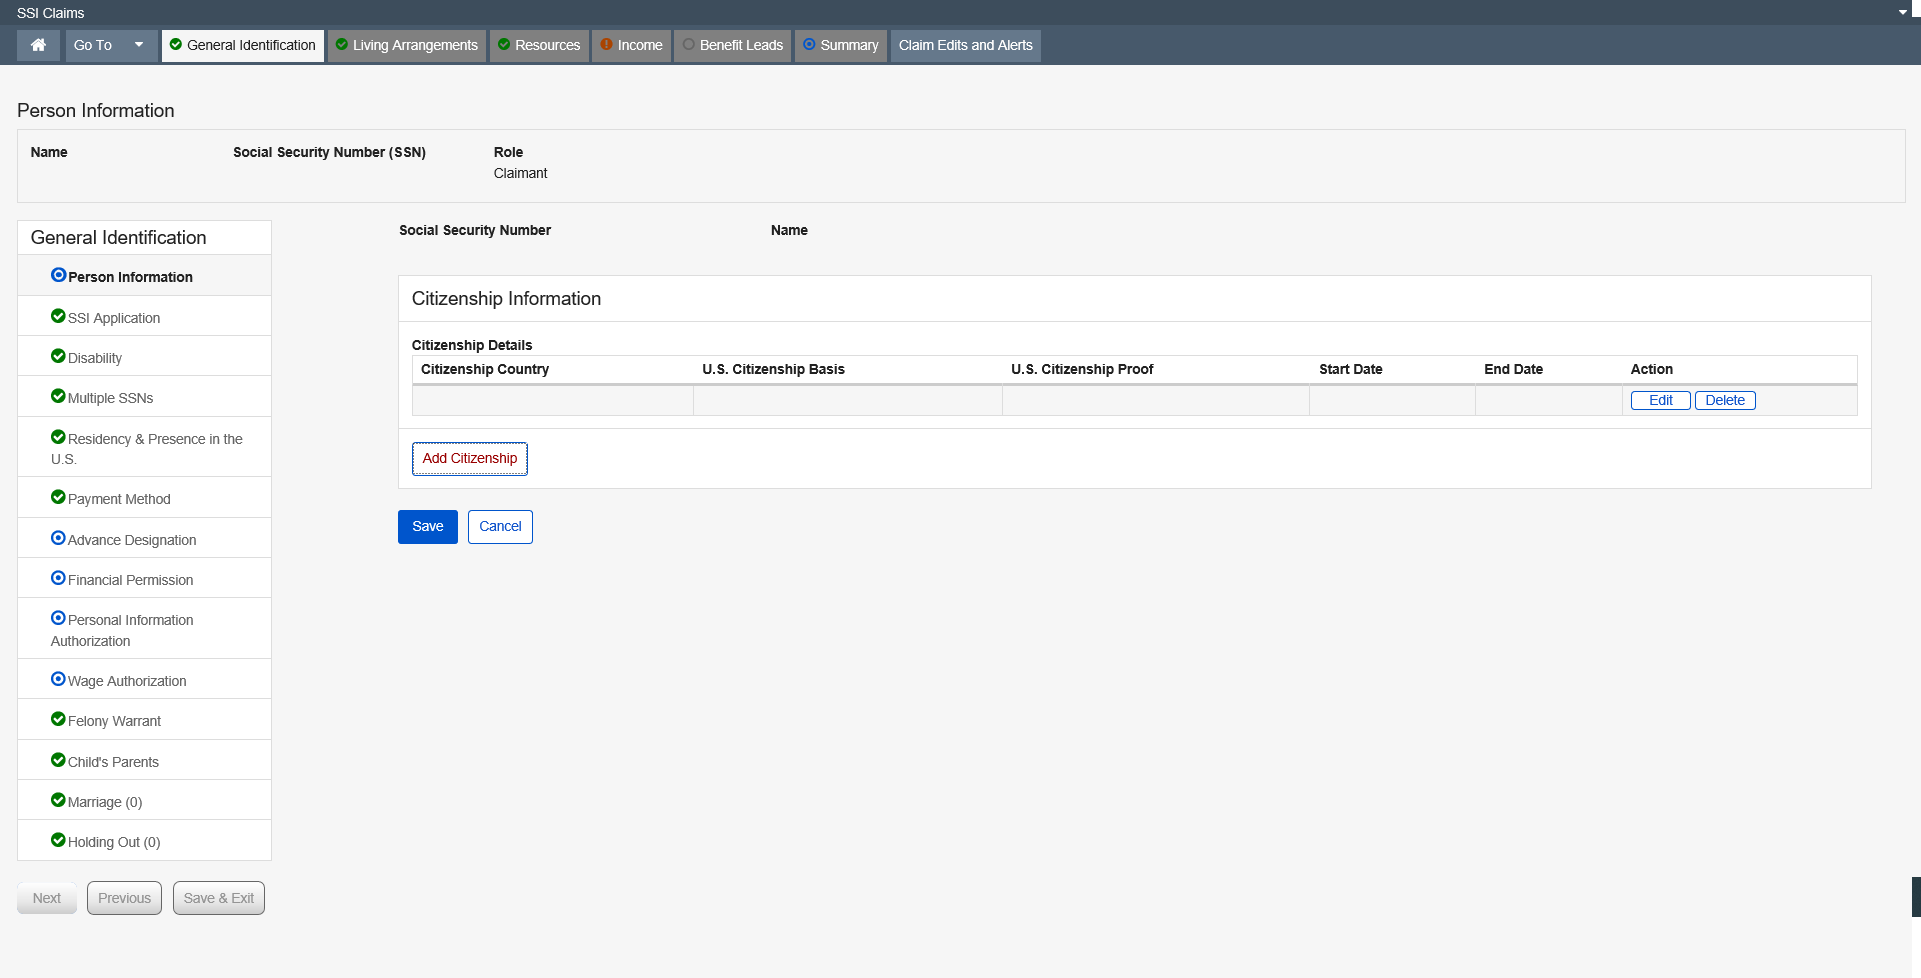
Task: Go to the Benefit Leads tab
Action: (733, 45)
